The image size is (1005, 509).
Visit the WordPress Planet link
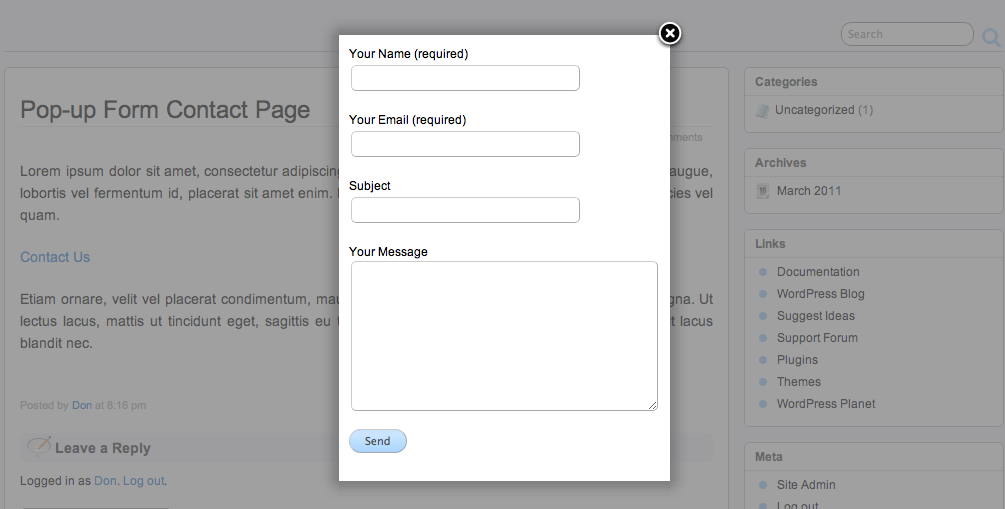(x=826, y=404)
